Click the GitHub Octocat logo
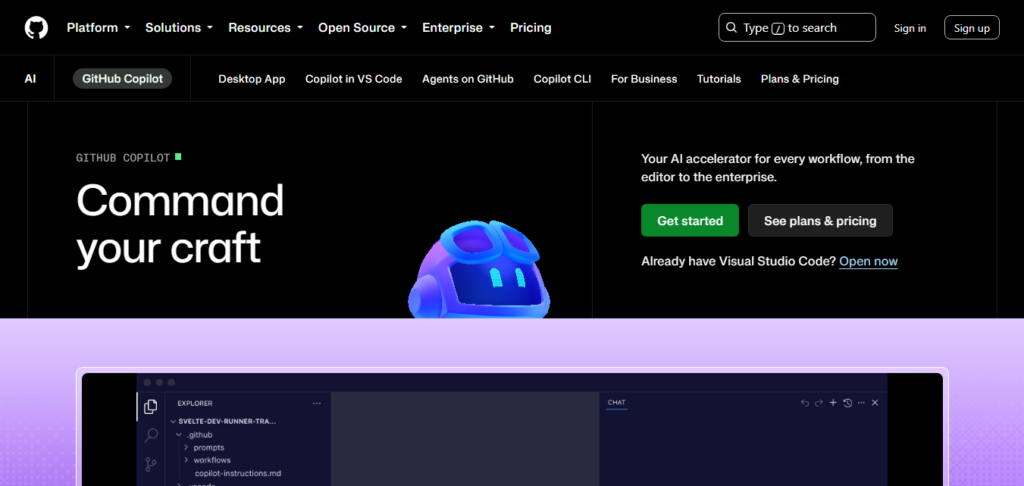Viewport: 1024px width, 486px height. pos(37,27)
